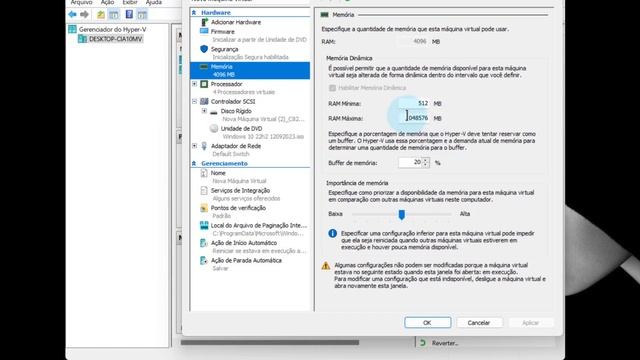The image size is (640, 360).
Task: Open Arquivo menu in Hyper-V Manager
Action: pyautogui.click(x=81, y=2)
